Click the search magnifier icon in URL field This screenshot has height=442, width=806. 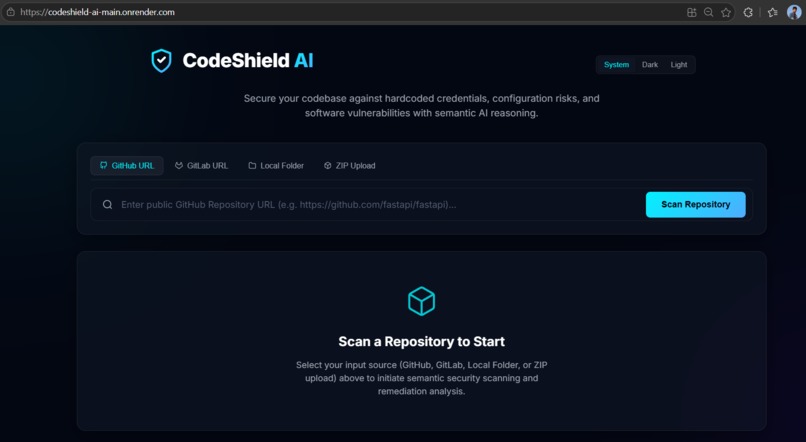click(x=107, y=205)
